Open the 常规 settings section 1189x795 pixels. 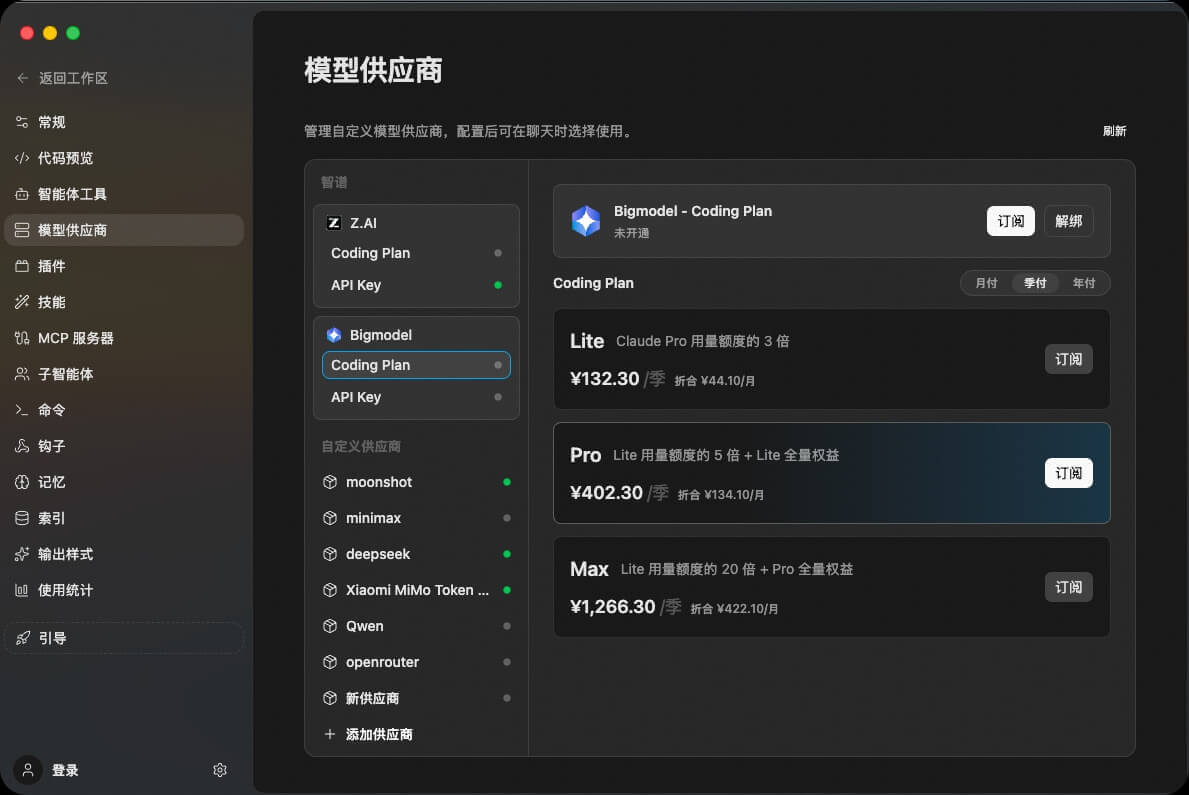click(124, 122)
